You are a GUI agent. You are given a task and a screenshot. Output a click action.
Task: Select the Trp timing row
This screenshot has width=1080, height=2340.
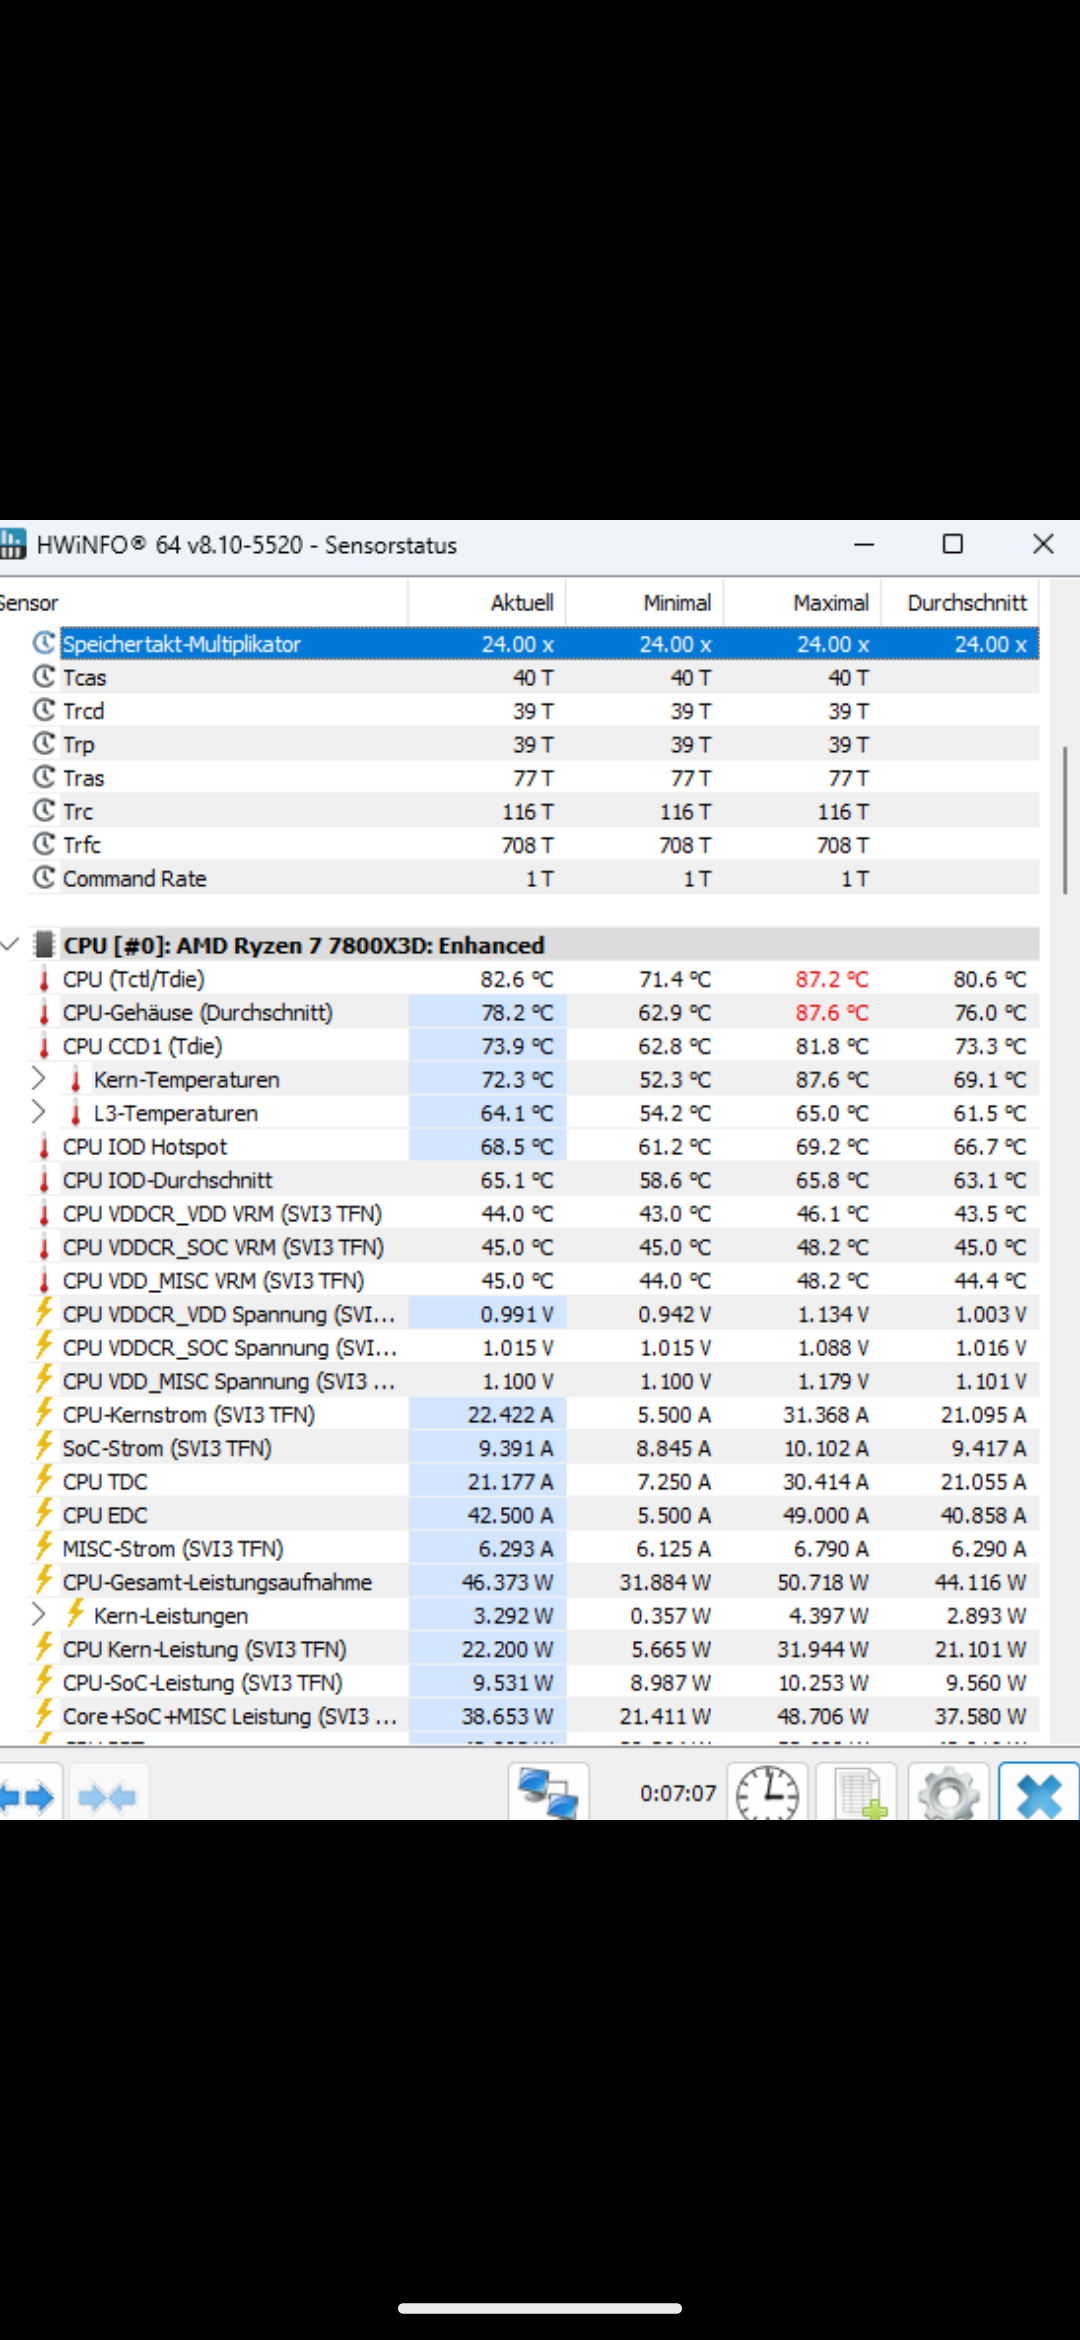tap(534, 744)
